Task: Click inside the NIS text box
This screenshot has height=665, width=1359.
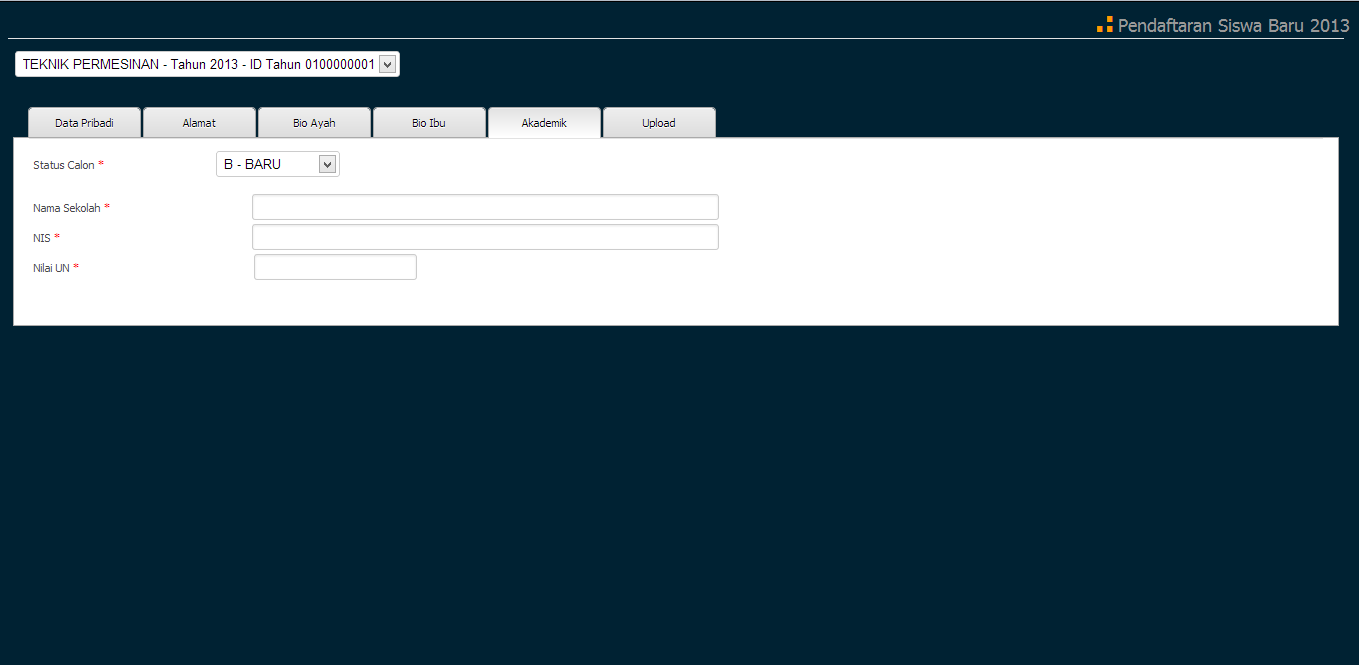Action: point(485,237)
